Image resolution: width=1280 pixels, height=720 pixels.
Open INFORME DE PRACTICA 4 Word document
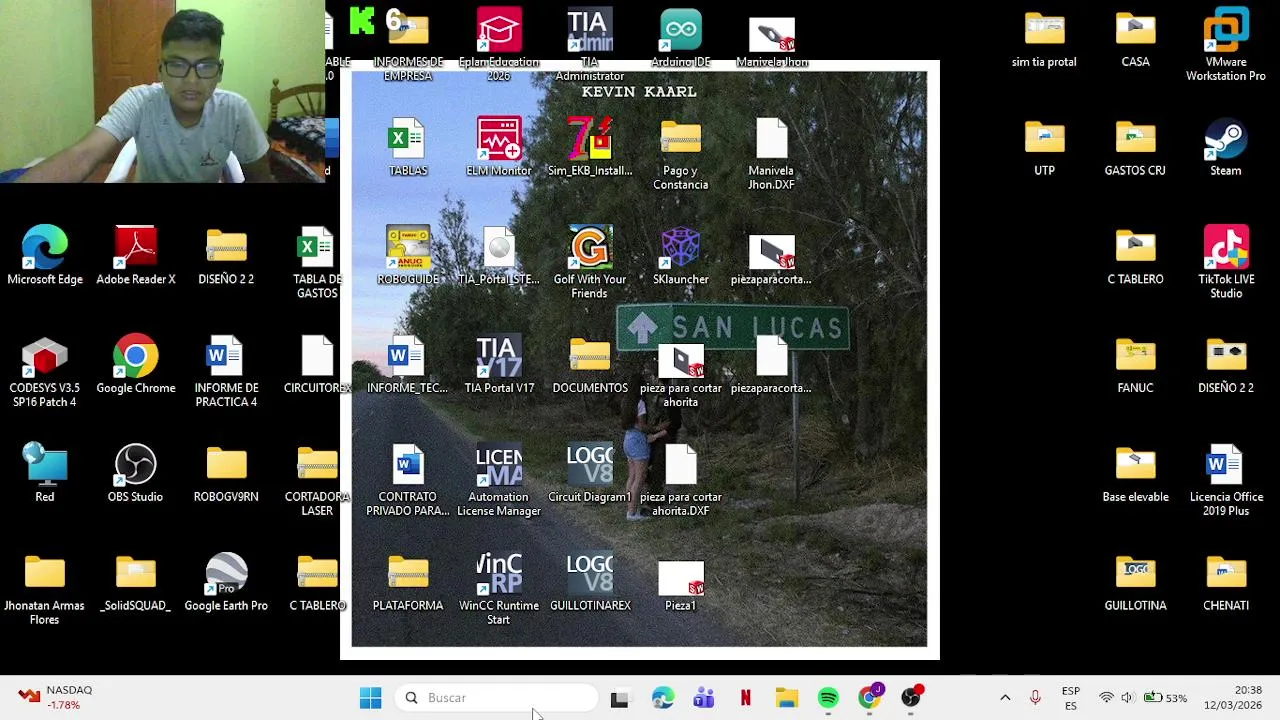coord(226,372)
